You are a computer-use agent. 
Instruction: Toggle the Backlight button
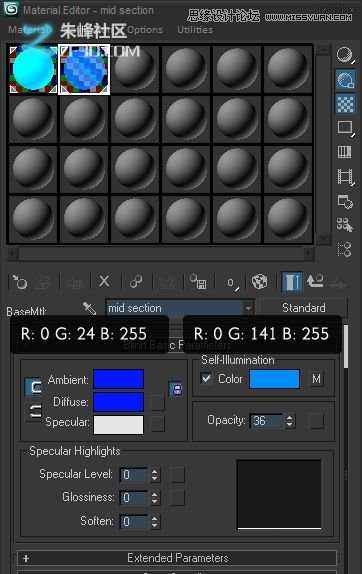click(345, 79)
